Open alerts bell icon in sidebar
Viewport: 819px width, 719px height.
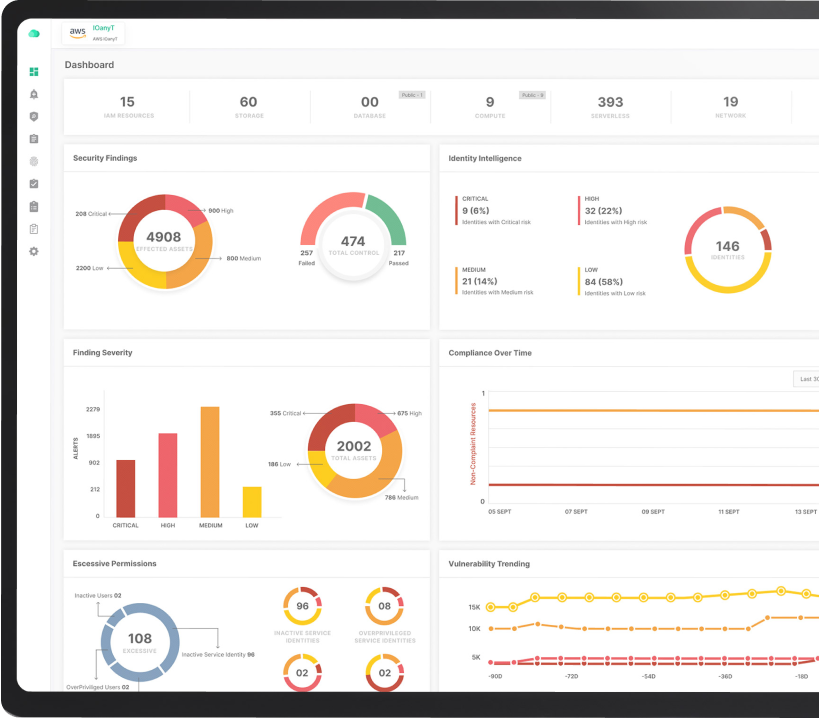pos(34,94)
